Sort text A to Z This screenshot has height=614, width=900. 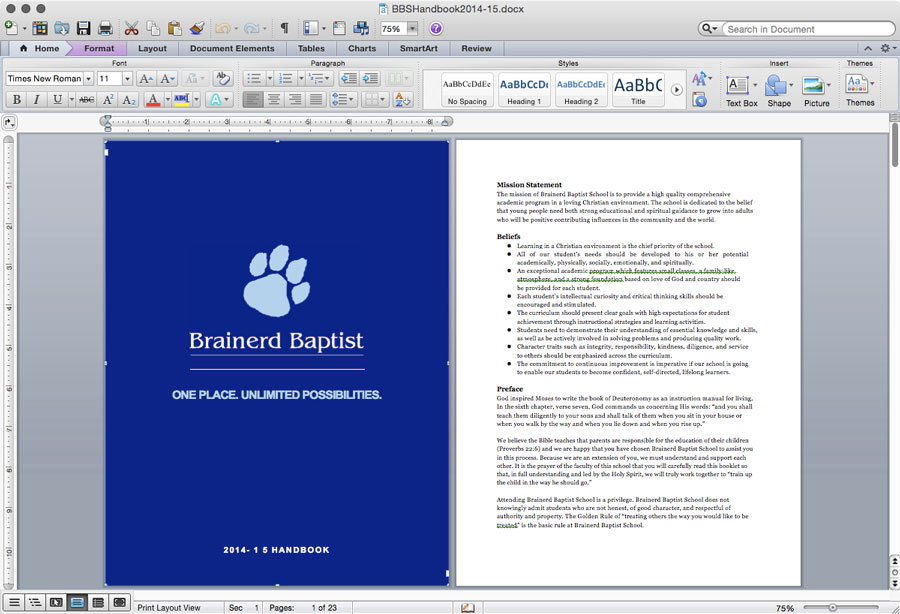click(x=403, y=100)
